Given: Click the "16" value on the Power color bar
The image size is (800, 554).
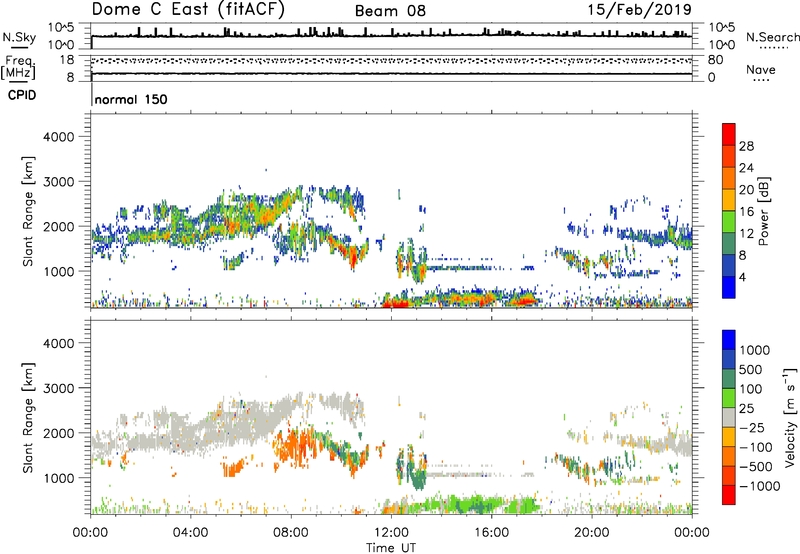Looking at the screenshot, I should 746,212.
